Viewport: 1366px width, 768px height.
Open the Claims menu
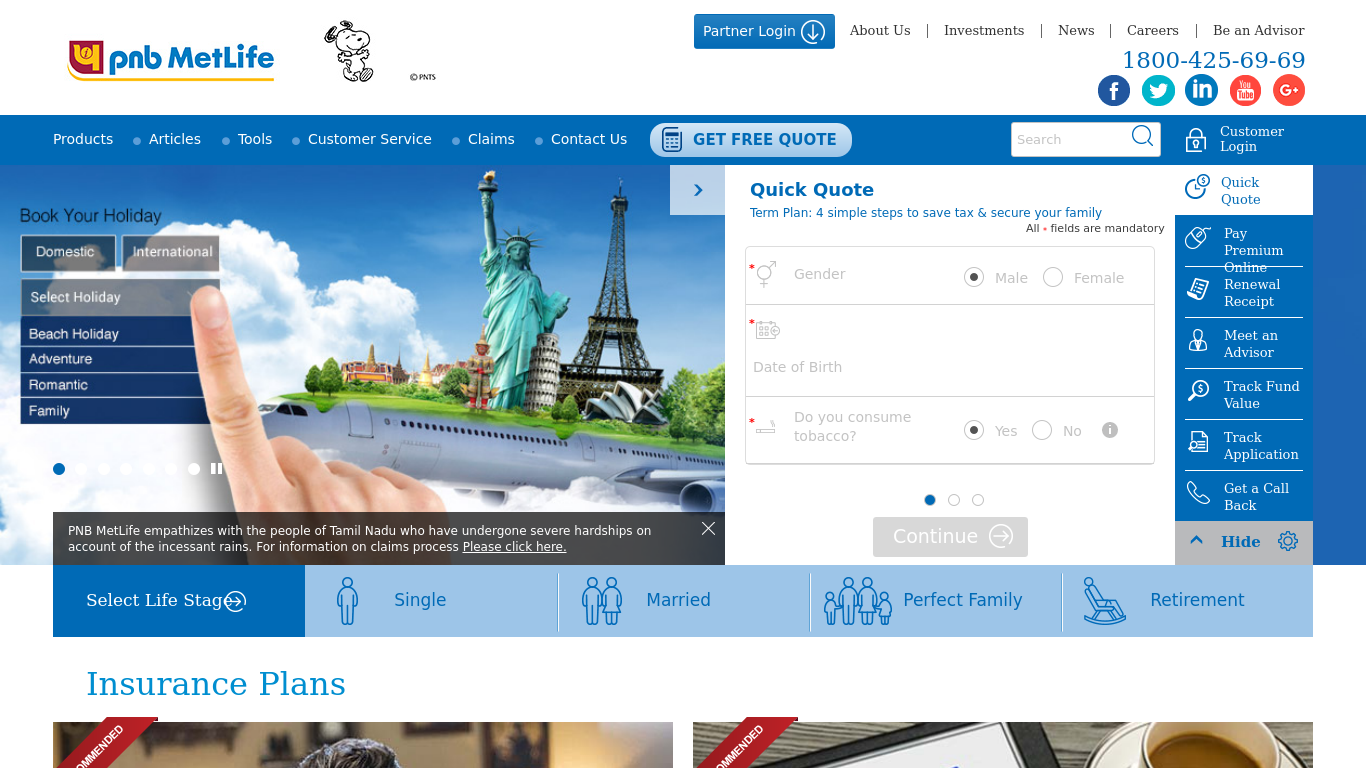(x=491, y=139)
